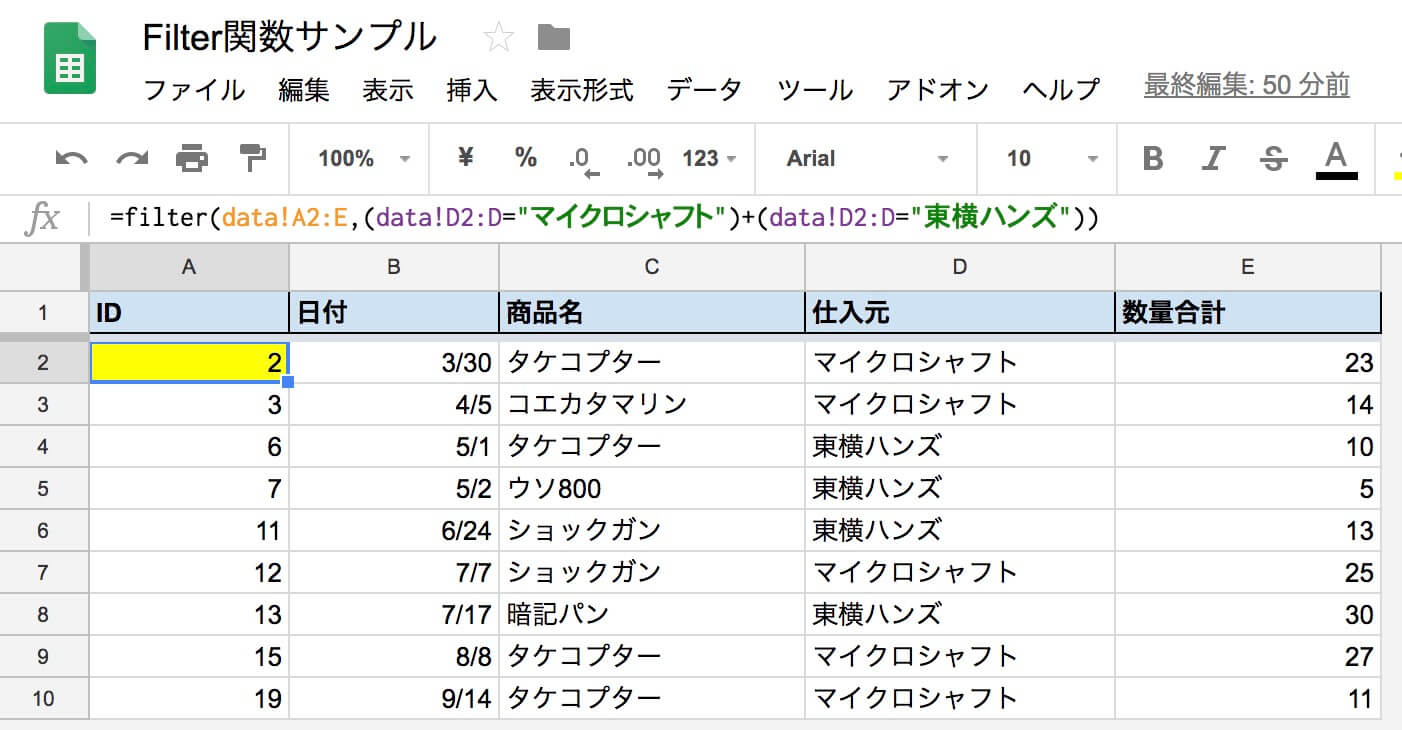Toggle bold formatting
1402x730 pixels.
pos(1153,159)
